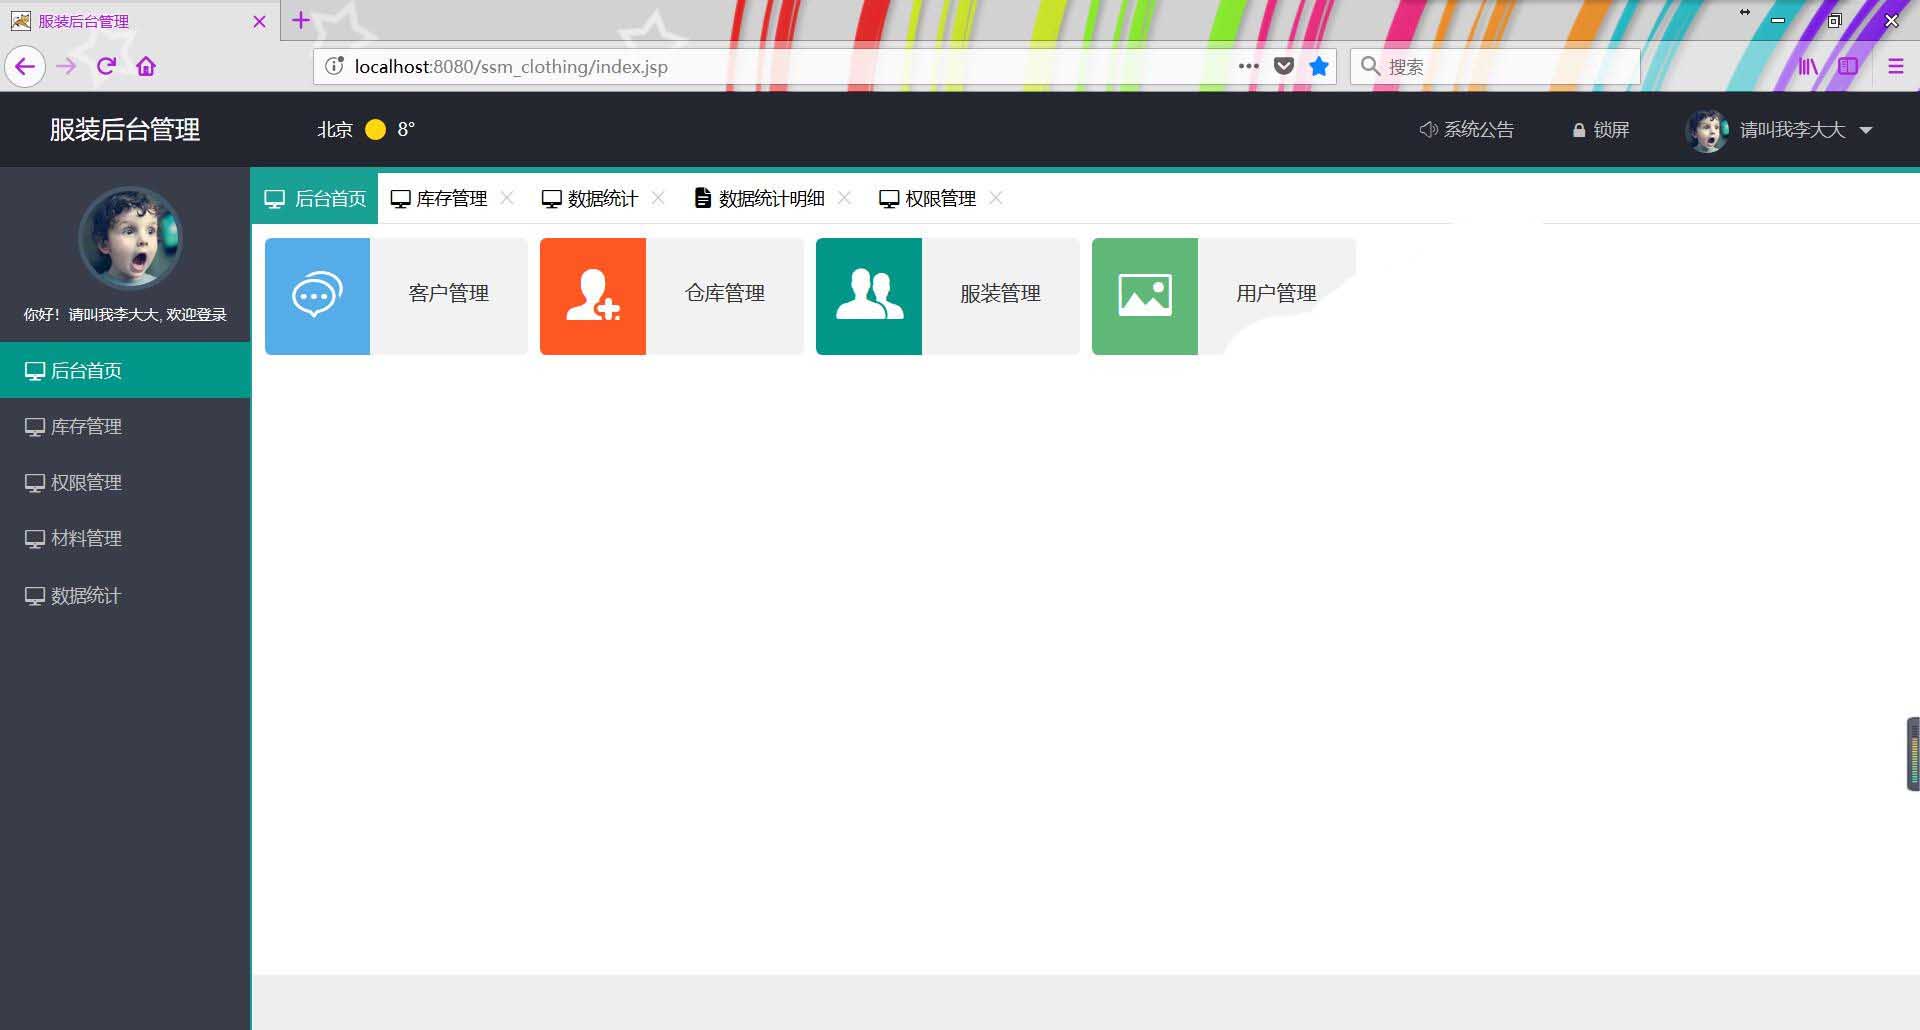Open the 仓库管理 card label
1920x1030 pixels.
725,293
